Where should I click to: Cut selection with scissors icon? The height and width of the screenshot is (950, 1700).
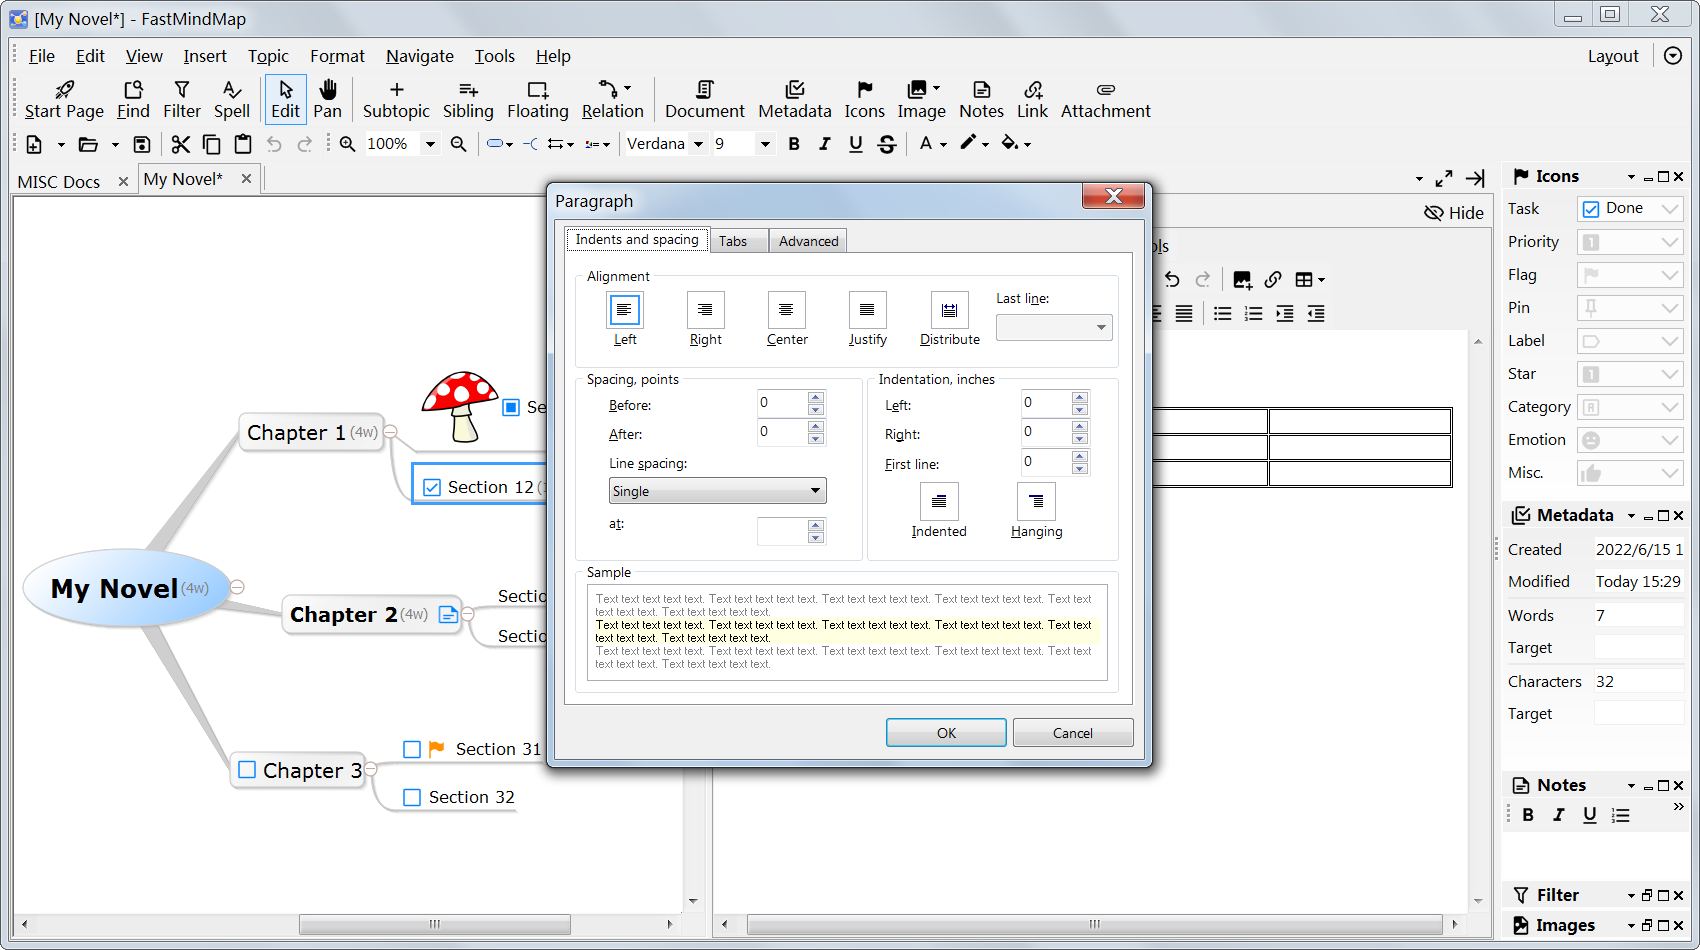180,144
